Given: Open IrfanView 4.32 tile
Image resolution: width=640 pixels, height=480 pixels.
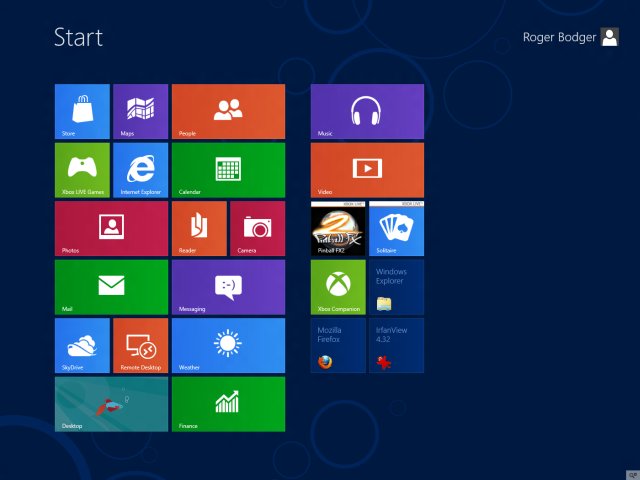Looking at the screenshot, I should tap(396, 346).
